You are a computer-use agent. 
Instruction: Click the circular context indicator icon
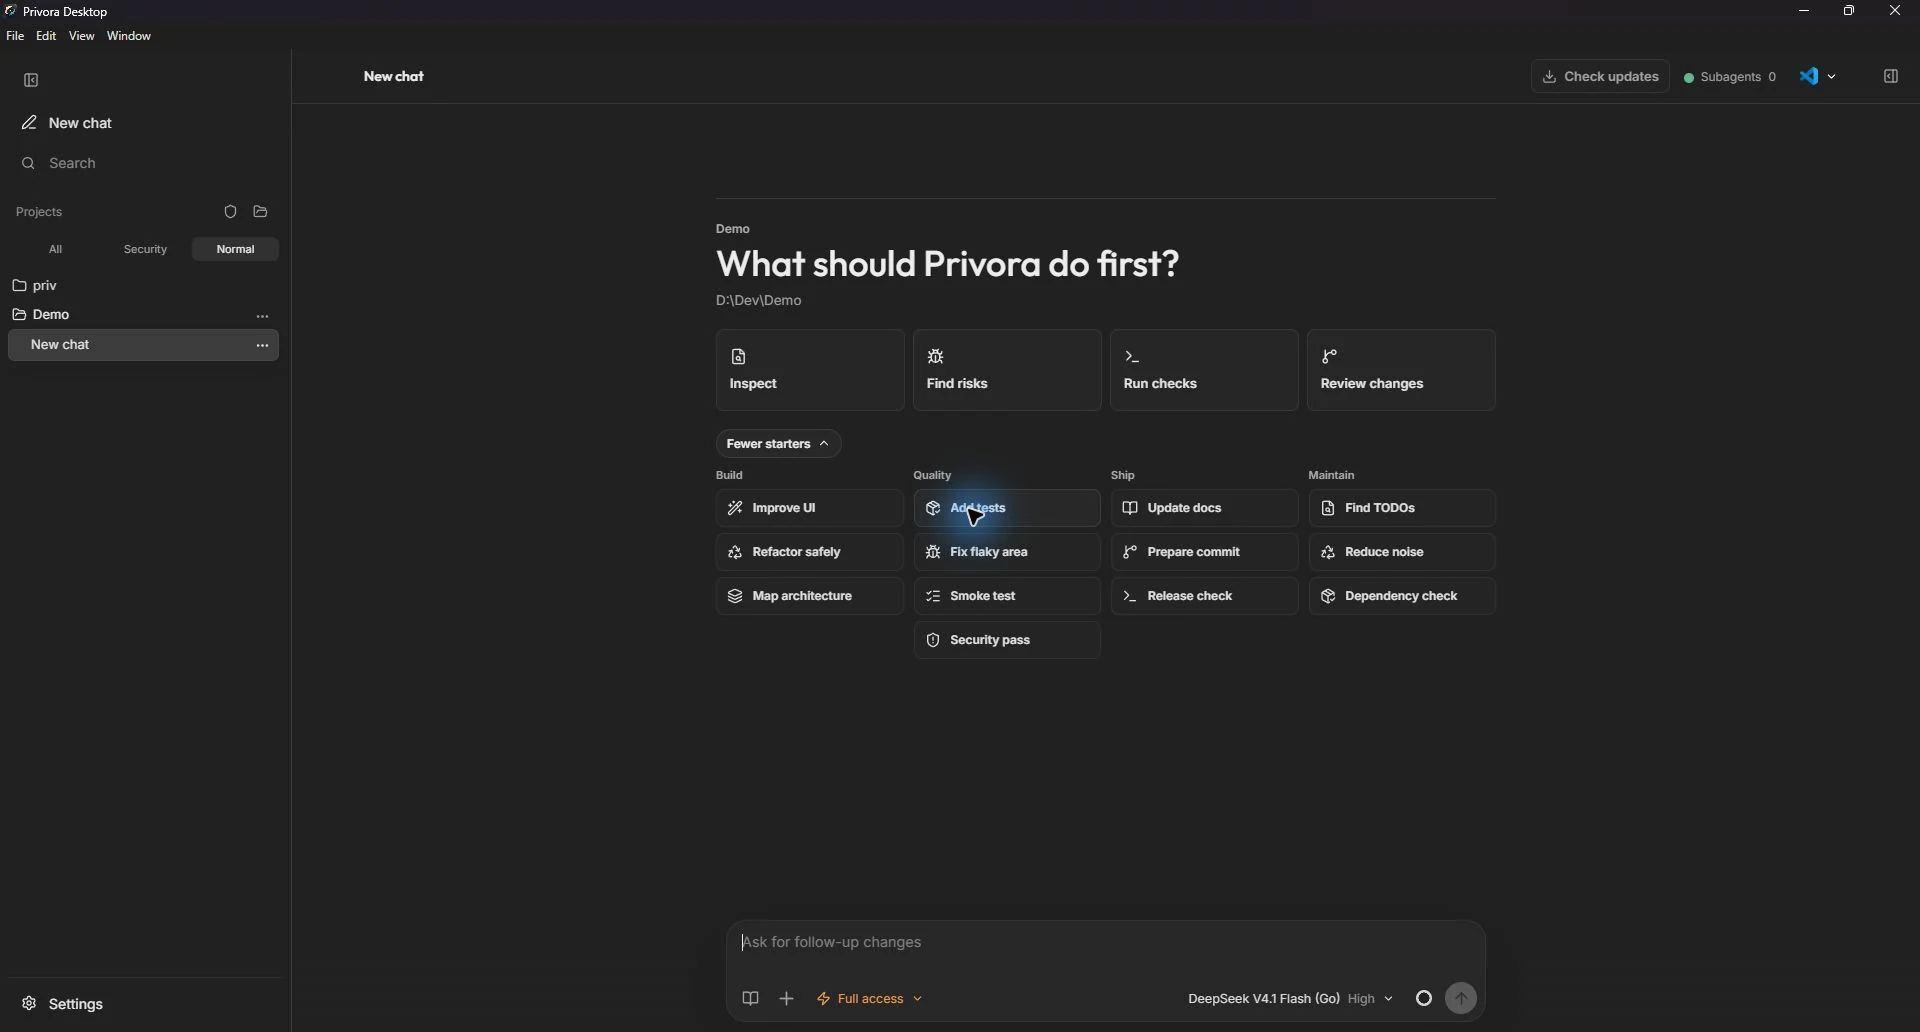click(1424, 999)
